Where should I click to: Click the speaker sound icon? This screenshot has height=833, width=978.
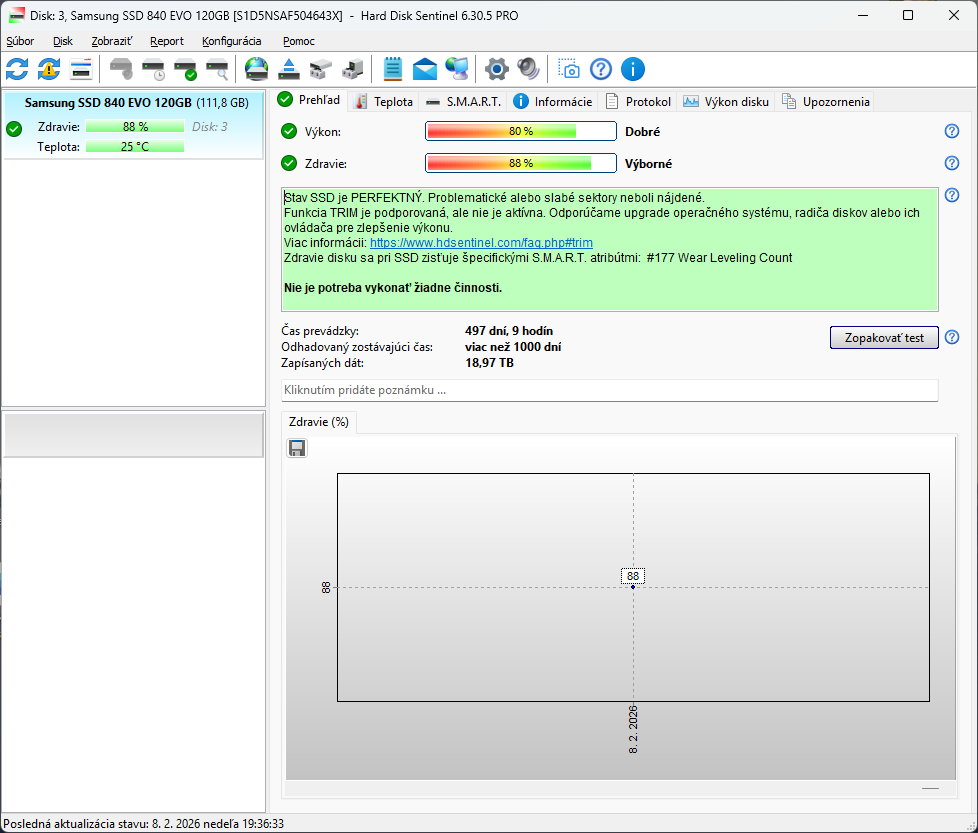(x=528, y=69)
